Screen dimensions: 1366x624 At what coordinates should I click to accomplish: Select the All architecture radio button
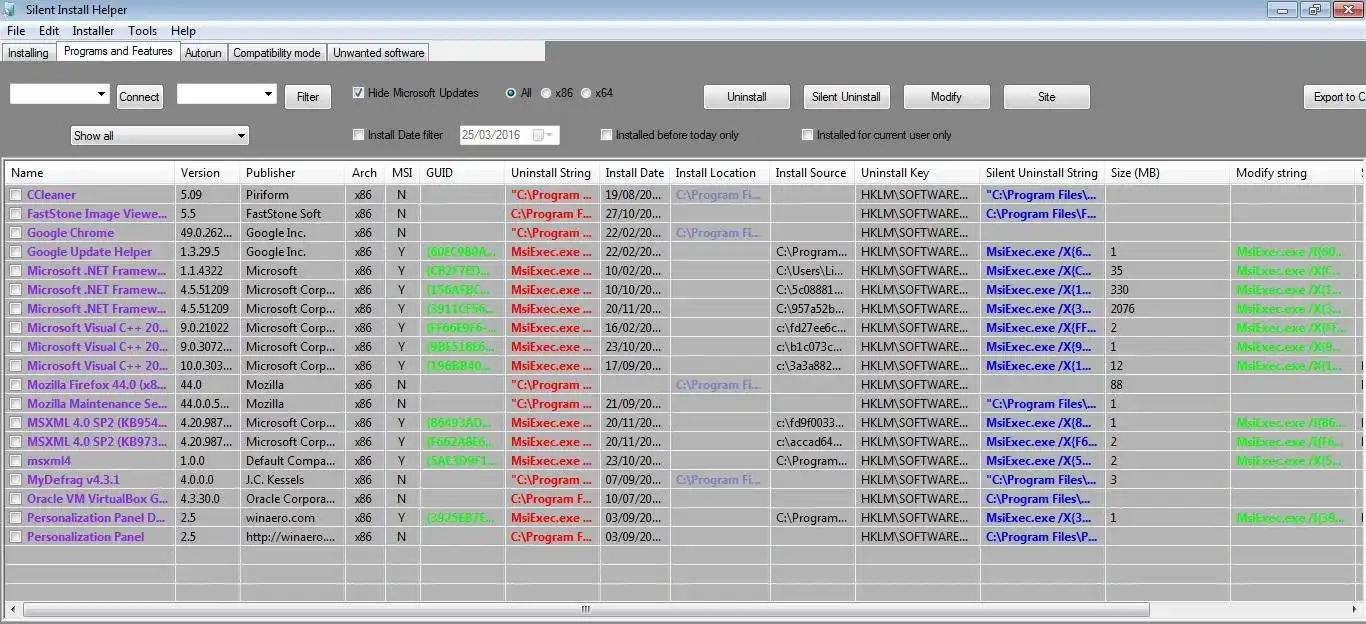pos(511,93)
